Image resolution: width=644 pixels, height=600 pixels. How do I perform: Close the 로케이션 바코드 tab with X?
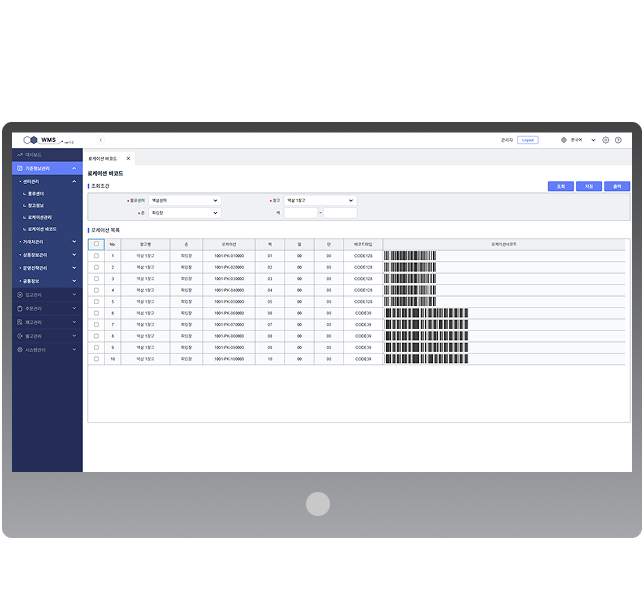coord(128,159)
